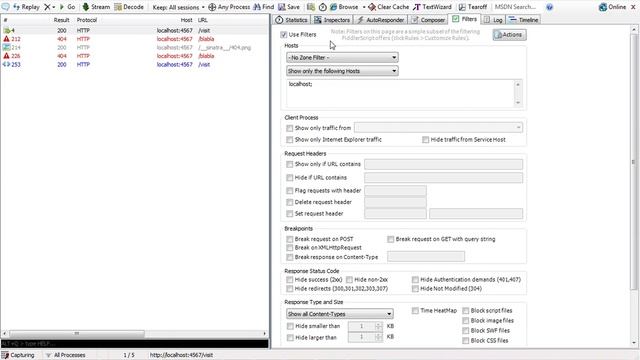Open the AutoResponder tab

tap(380, 20)
